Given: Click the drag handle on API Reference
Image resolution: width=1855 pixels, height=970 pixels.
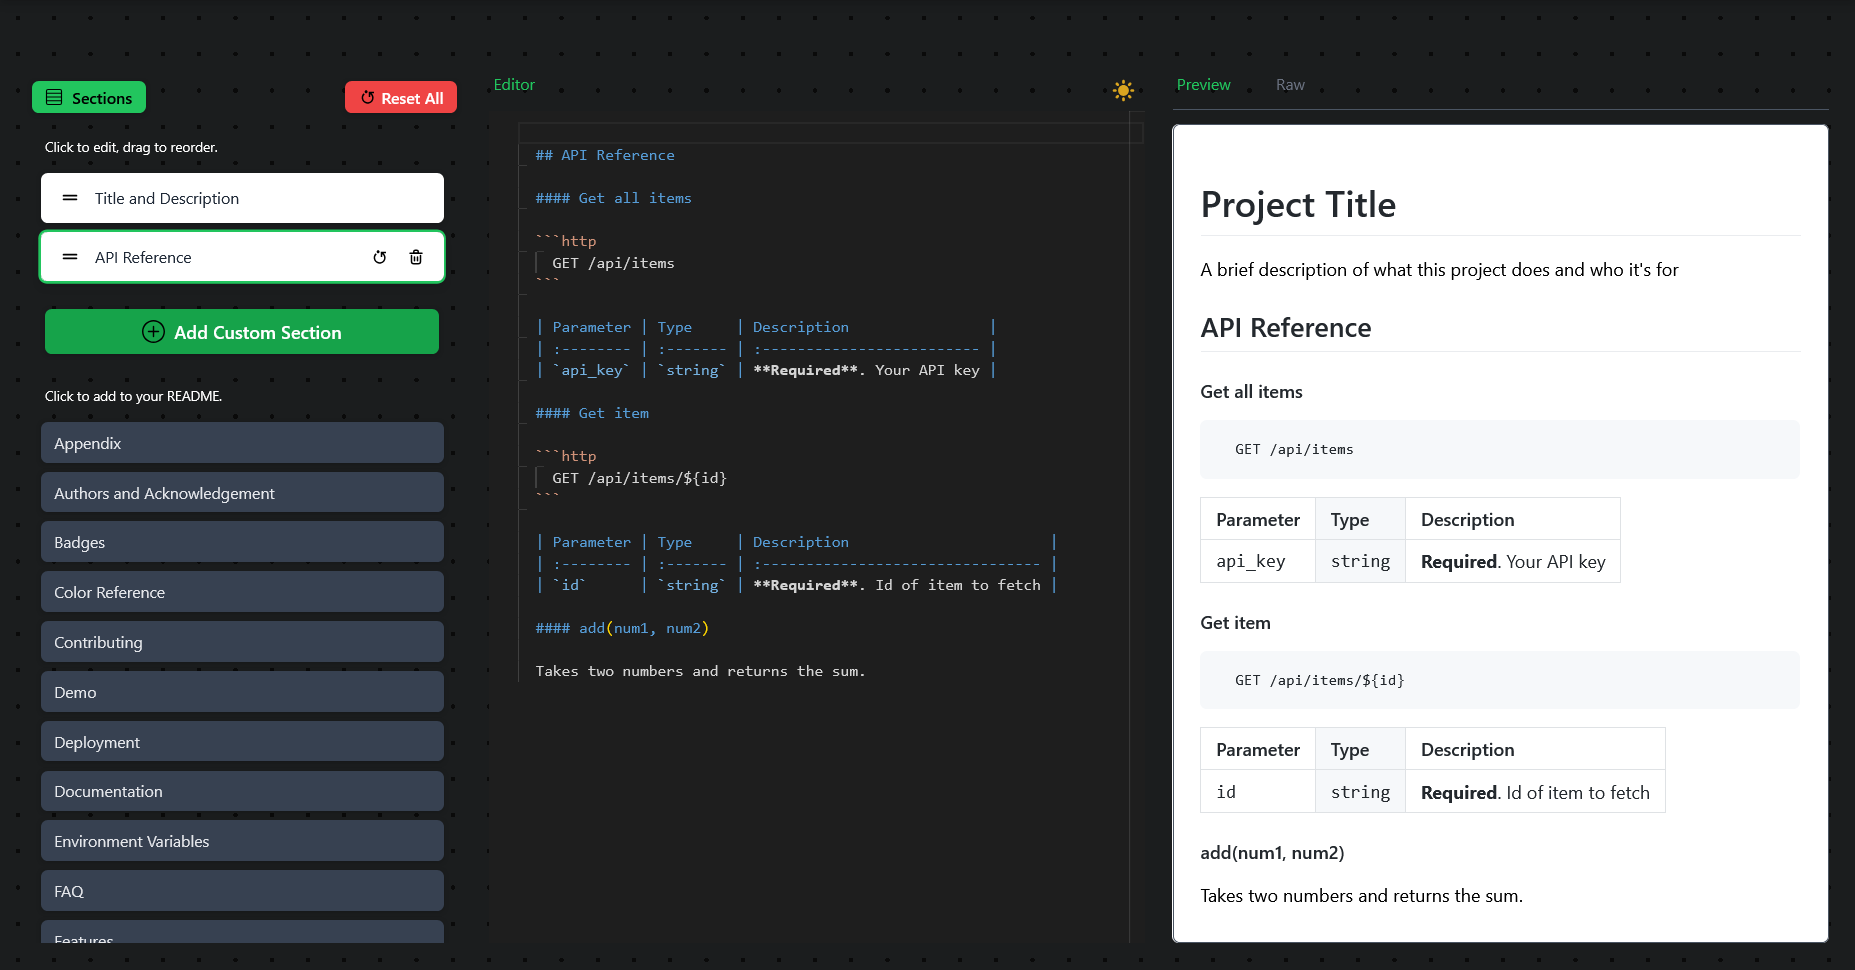Looking at the screenshot, I should tap(70, 257).
